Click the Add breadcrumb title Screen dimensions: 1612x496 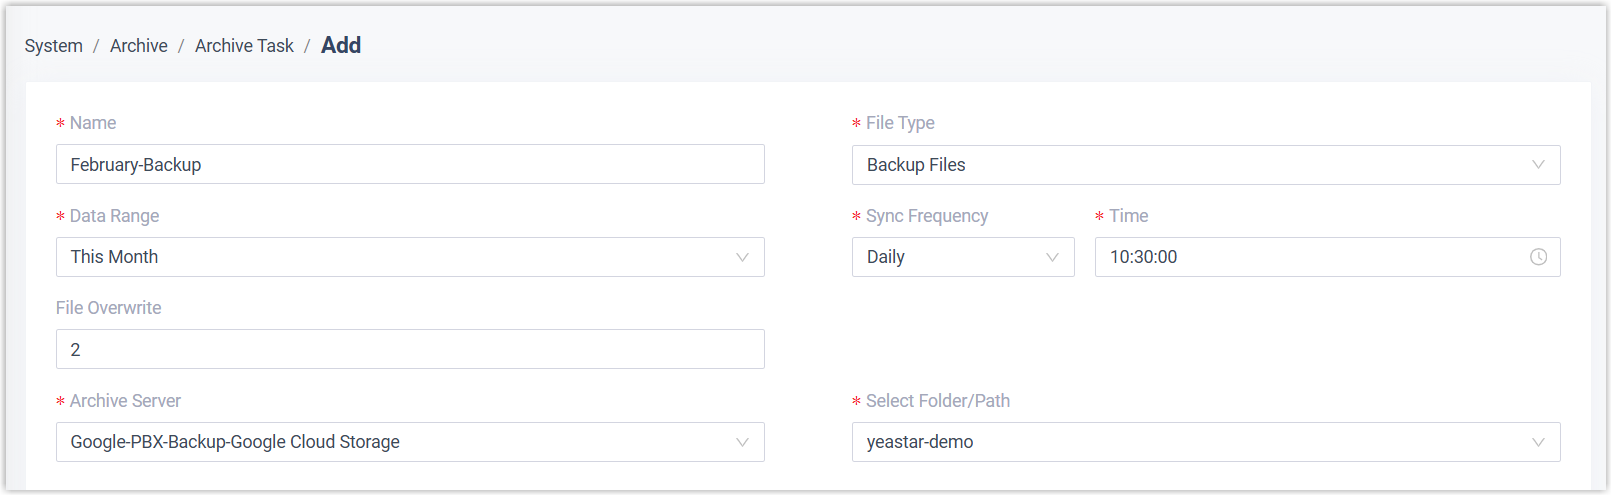pyautogui.click(x=341, y=45)
